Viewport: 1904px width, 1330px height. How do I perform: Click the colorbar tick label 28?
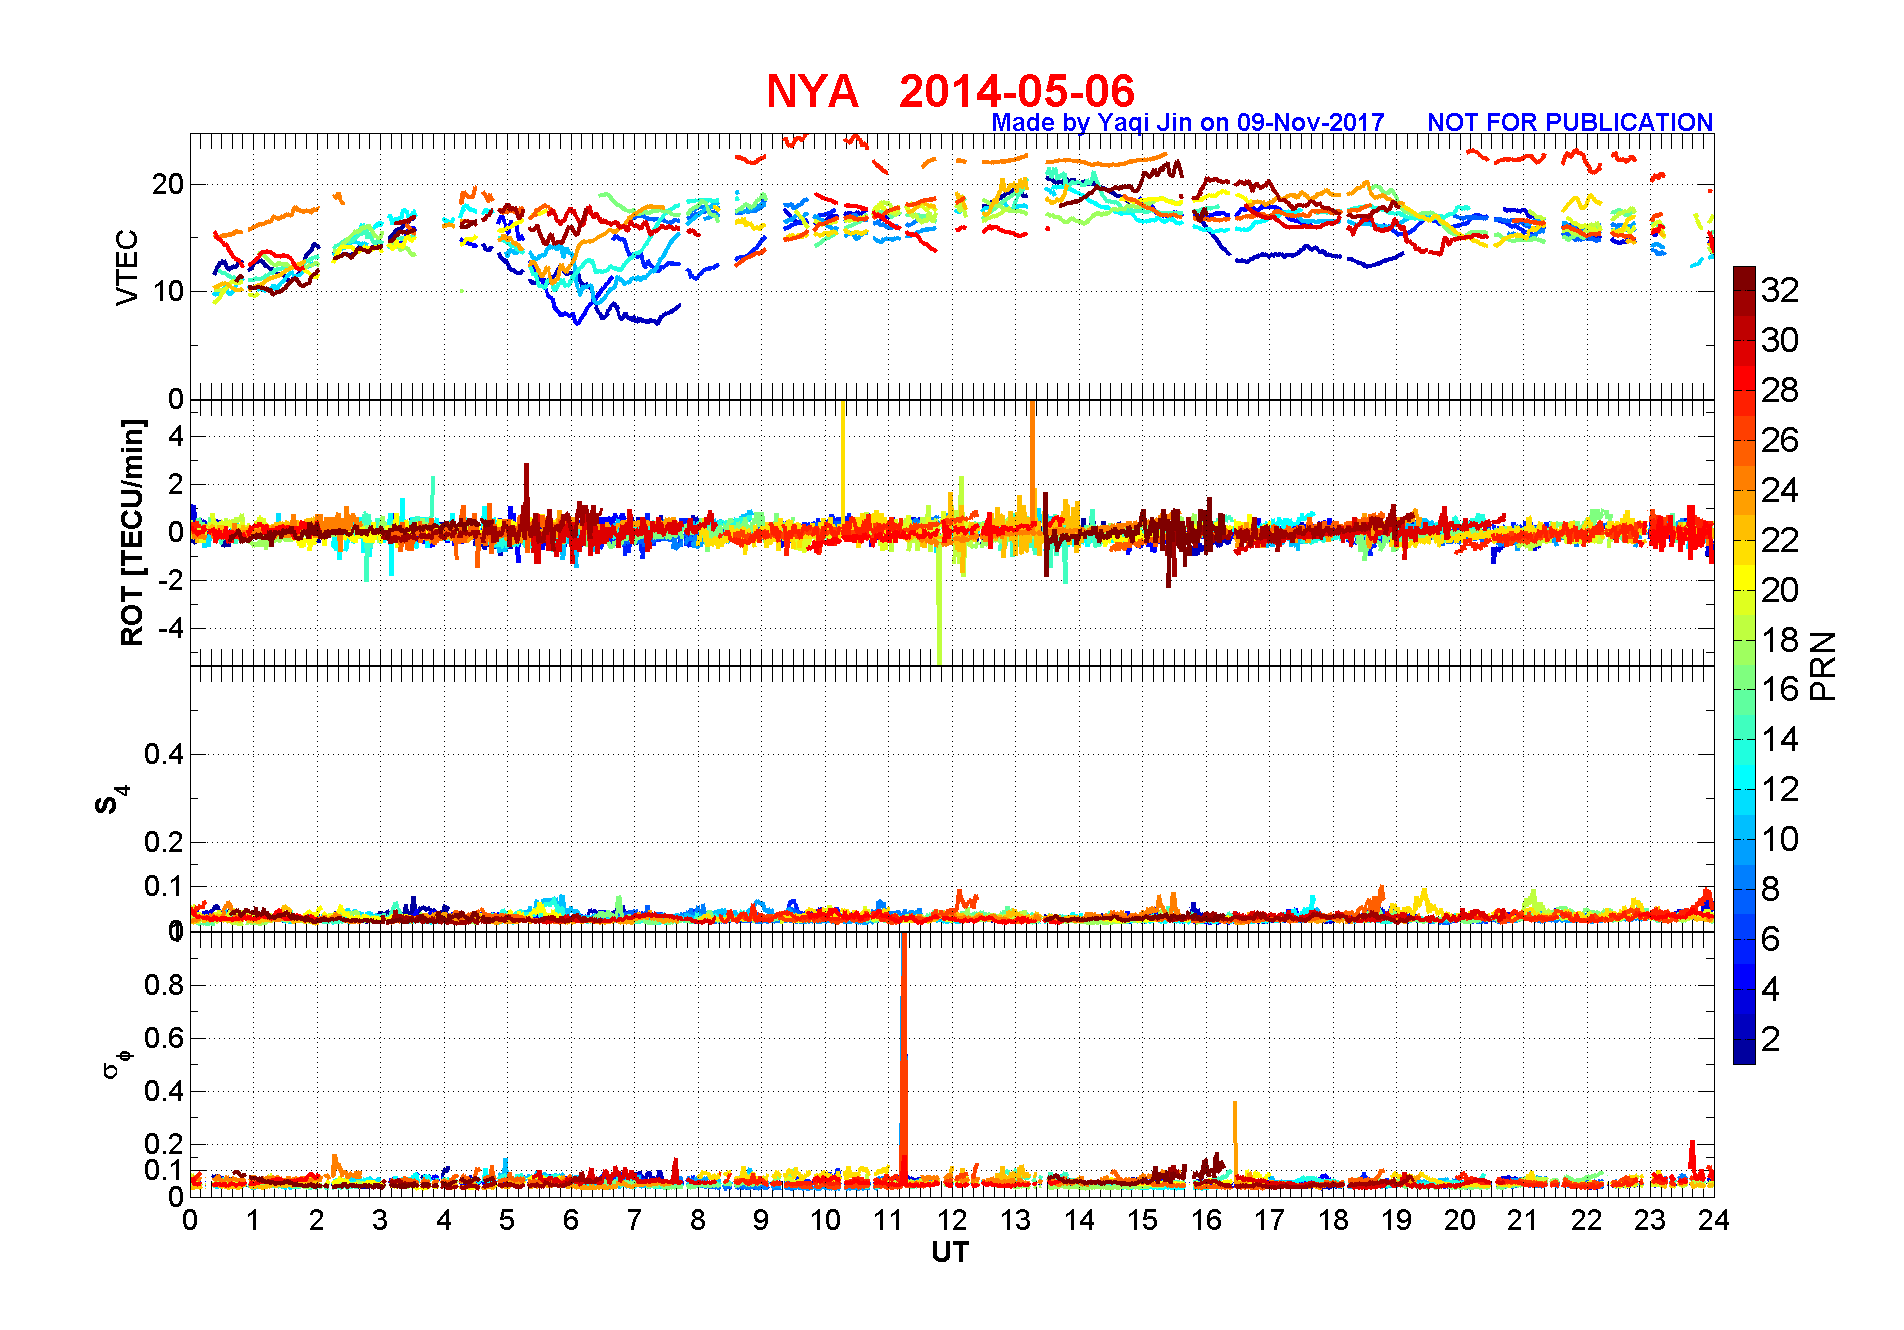click(1780, 390)
